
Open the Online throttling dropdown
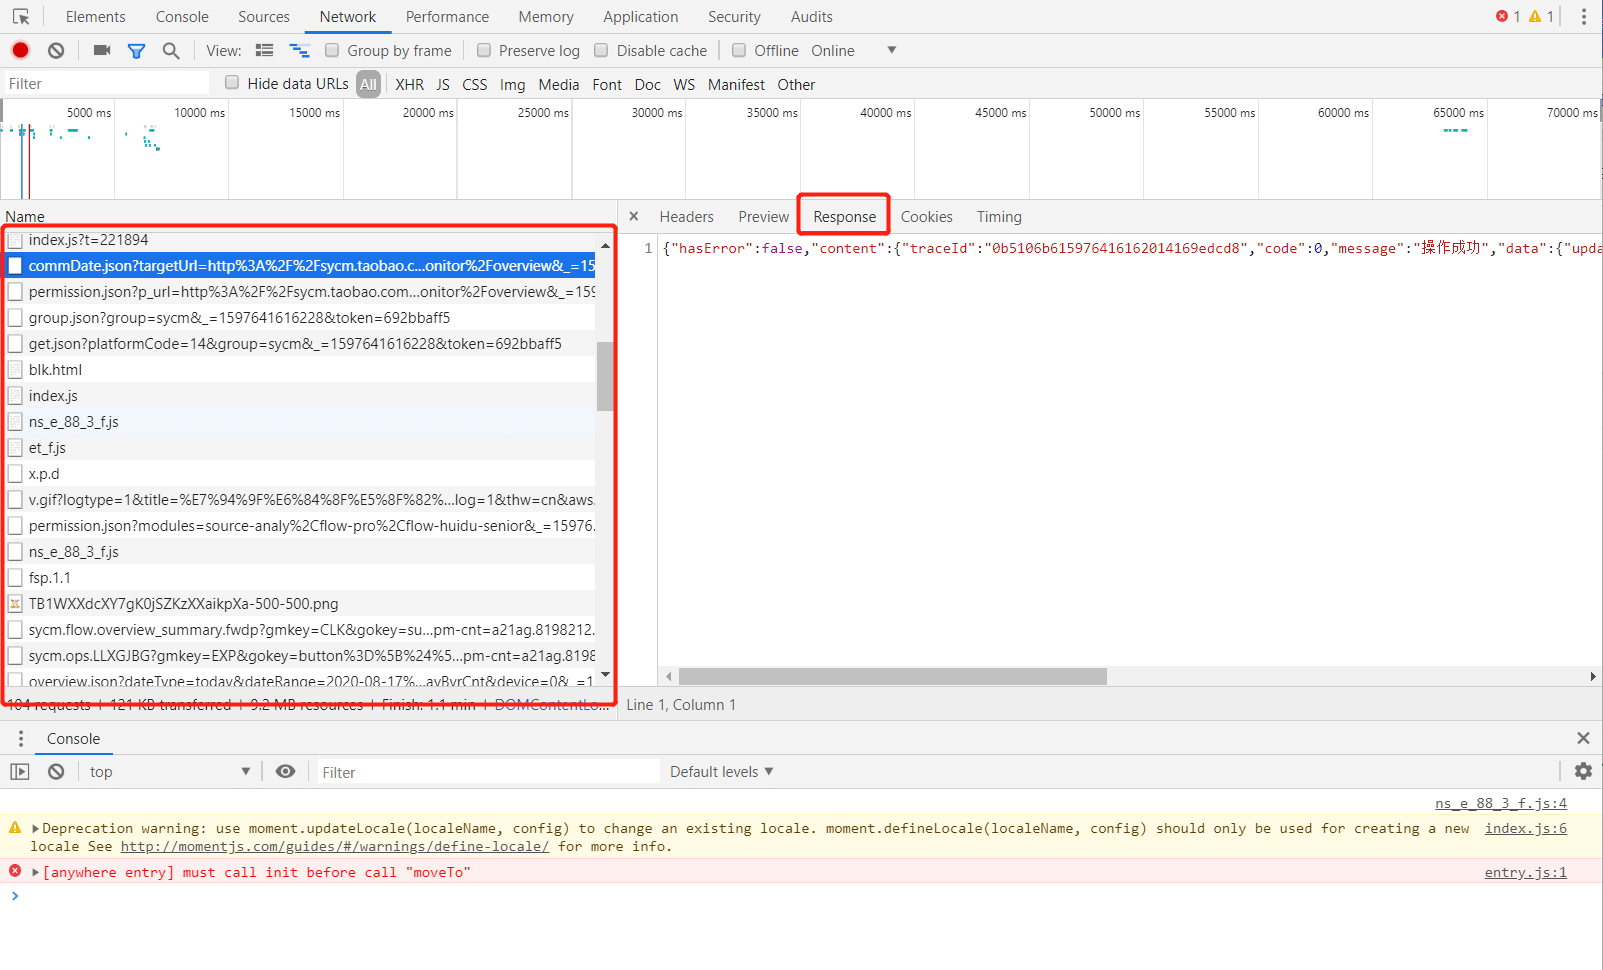(x=853, y=50)
